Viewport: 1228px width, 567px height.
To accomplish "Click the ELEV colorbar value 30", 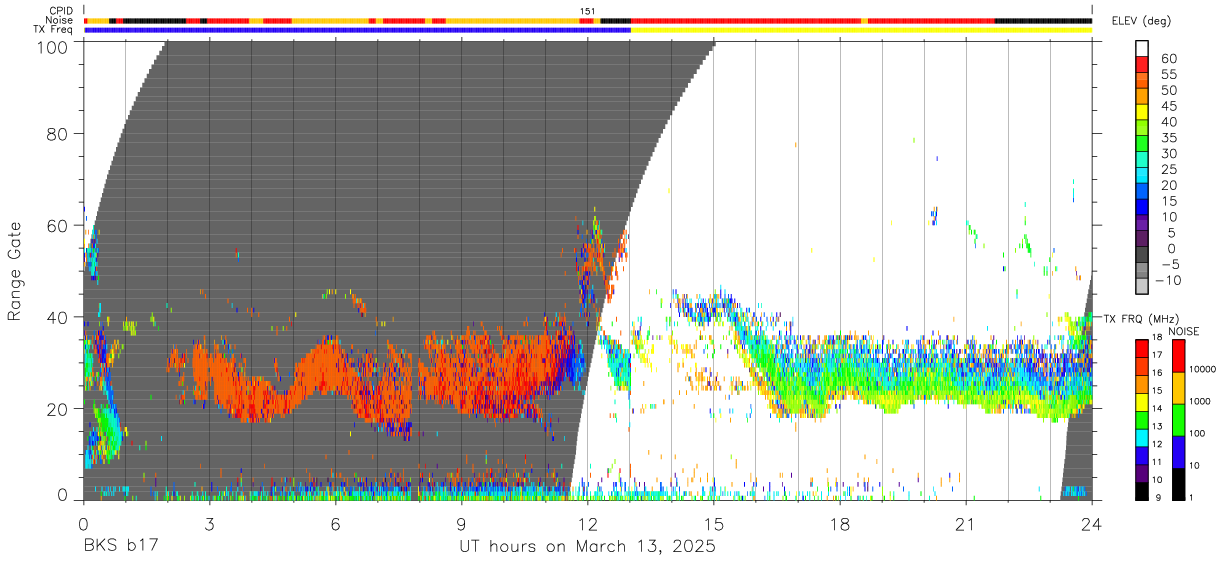I will pos(1168,153).
